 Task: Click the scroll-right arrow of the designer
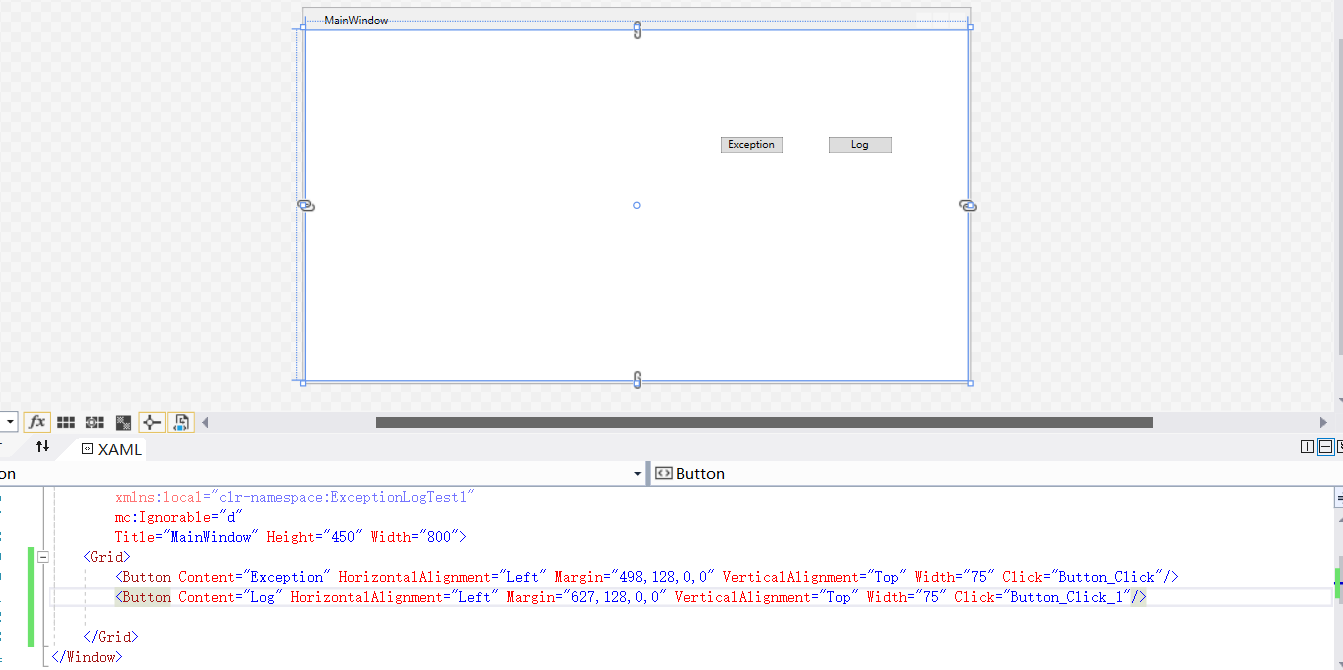[x=1323, y=422]
